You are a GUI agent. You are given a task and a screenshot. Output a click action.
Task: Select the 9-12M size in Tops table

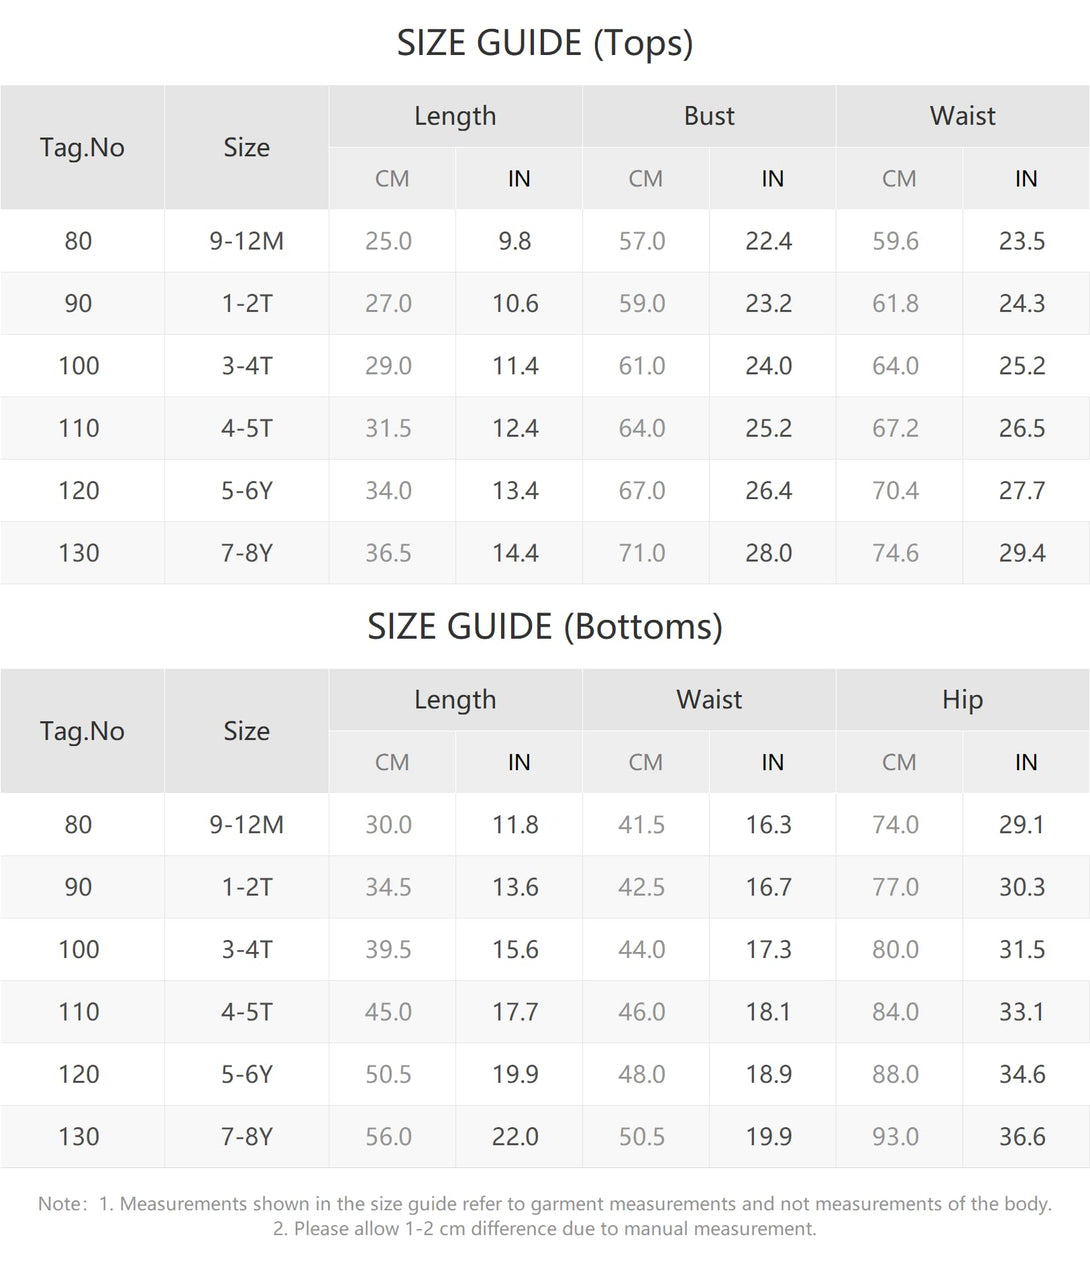tap(246, 241)
